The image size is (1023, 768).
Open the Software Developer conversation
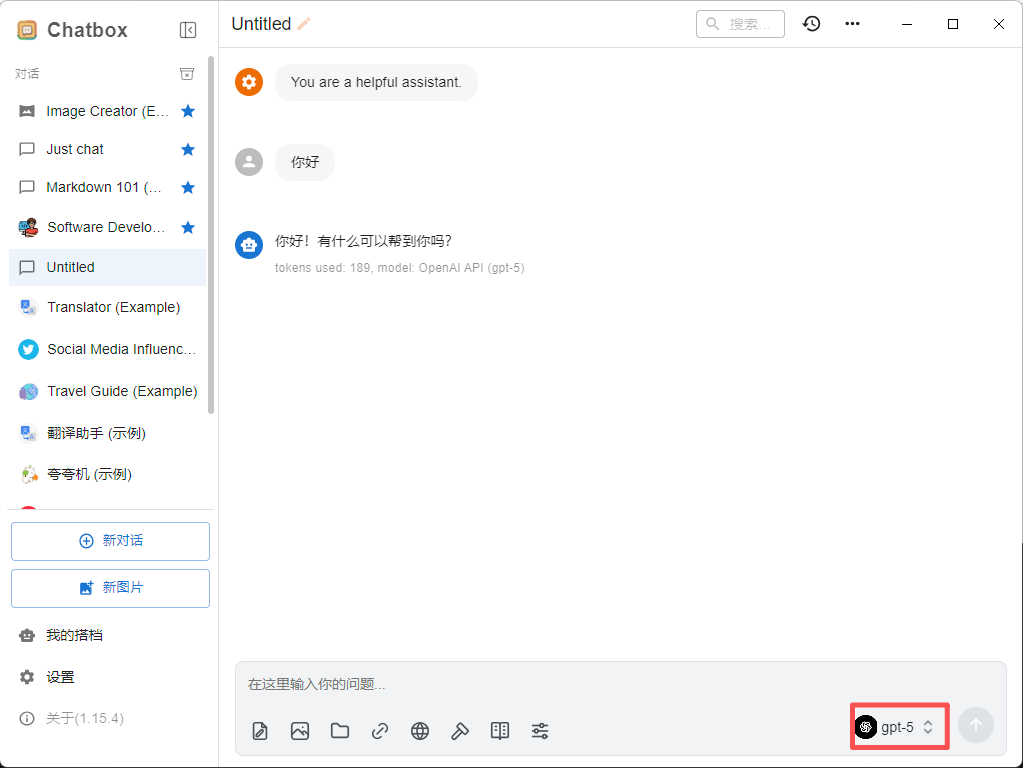(108, 227)
